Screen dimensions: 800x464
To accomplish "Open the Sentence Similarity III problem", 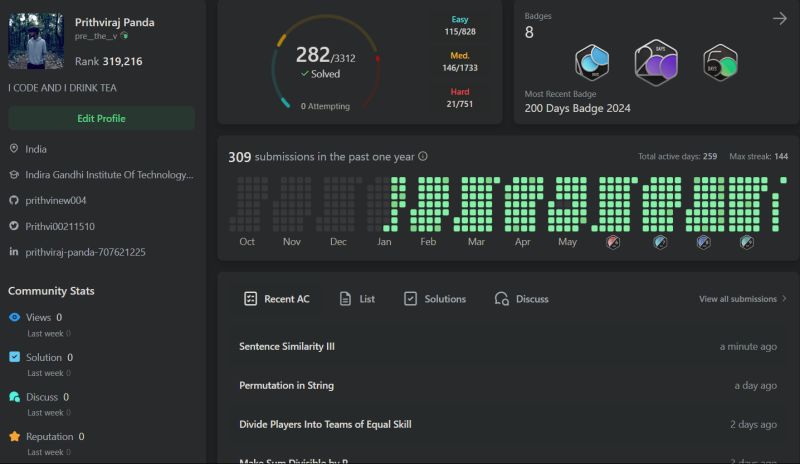I will coord(287,346).
